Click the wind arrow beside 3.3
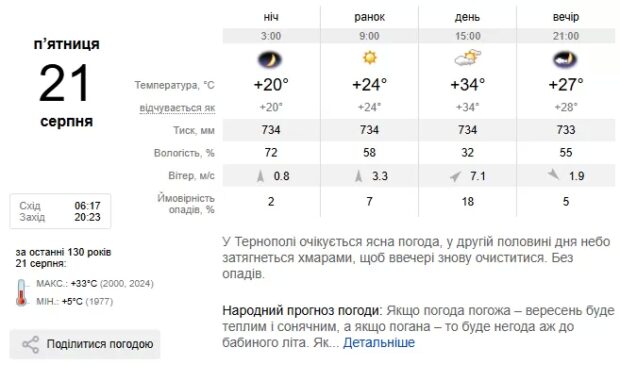The image size is (620, 381). (358, 176)
